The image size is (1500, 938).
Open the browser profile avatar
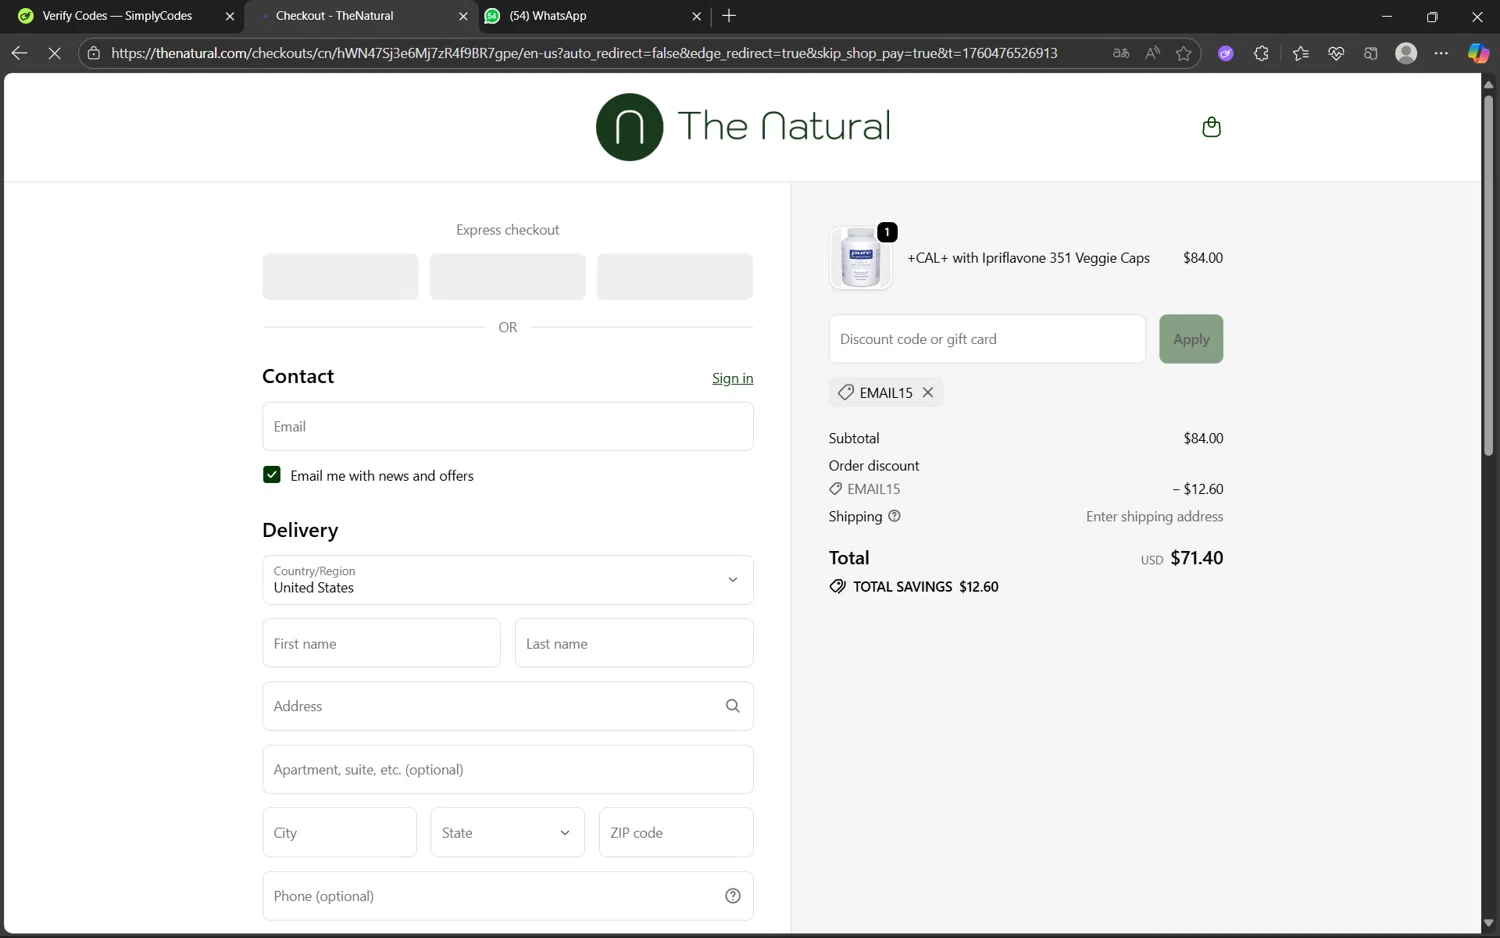(1406, 53)
